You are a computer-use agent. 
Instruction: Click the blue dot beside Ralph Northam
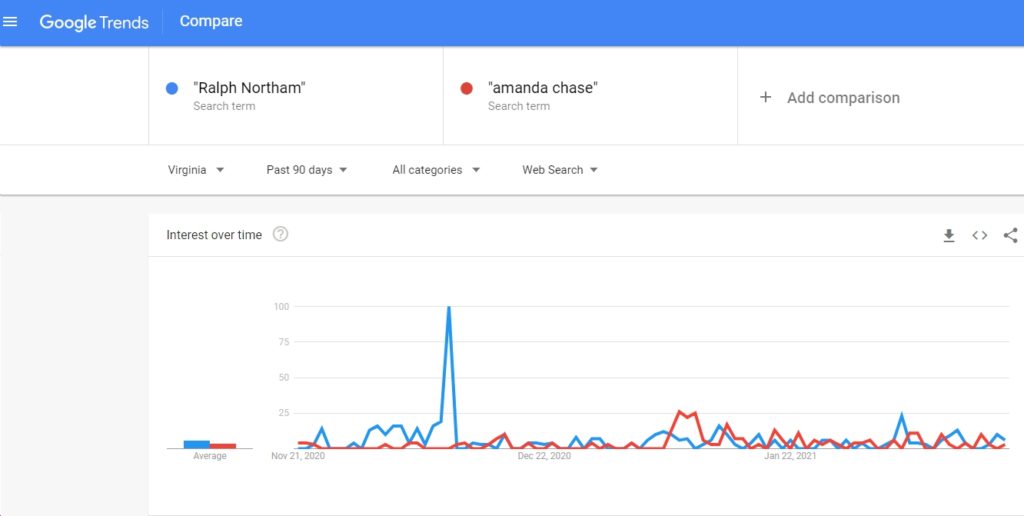[172, 88]
